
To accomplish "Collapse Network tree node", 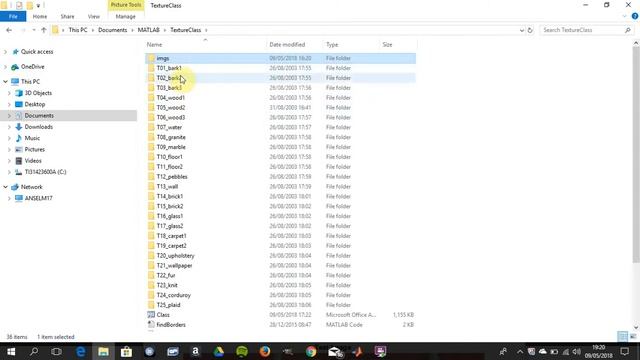I will [5, 187].
